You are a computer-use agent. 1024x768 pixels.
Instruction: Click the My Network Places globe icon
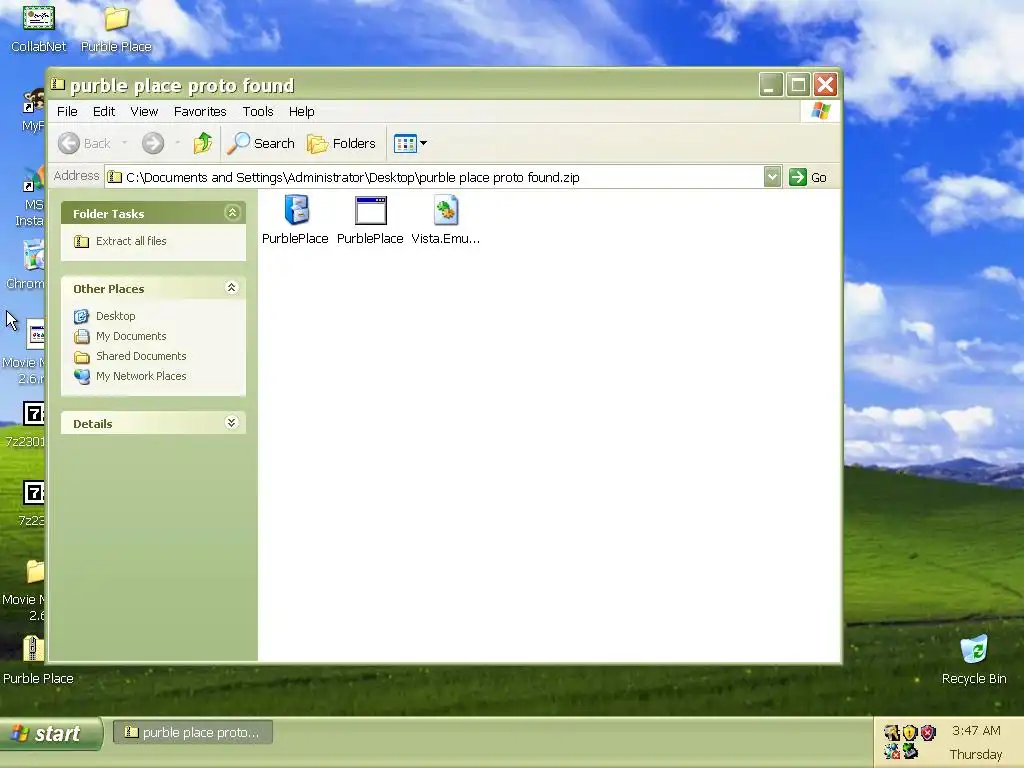pos(82,377)
